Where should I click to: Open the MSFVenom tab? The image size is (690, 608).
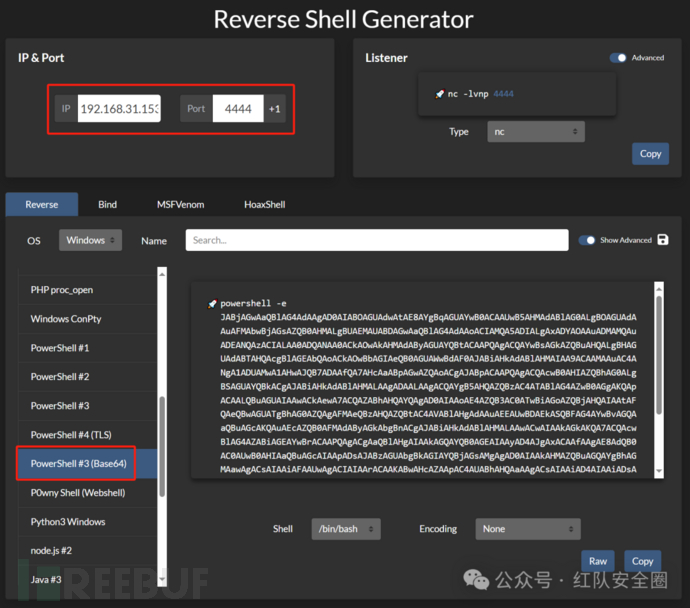coord(180,205)
